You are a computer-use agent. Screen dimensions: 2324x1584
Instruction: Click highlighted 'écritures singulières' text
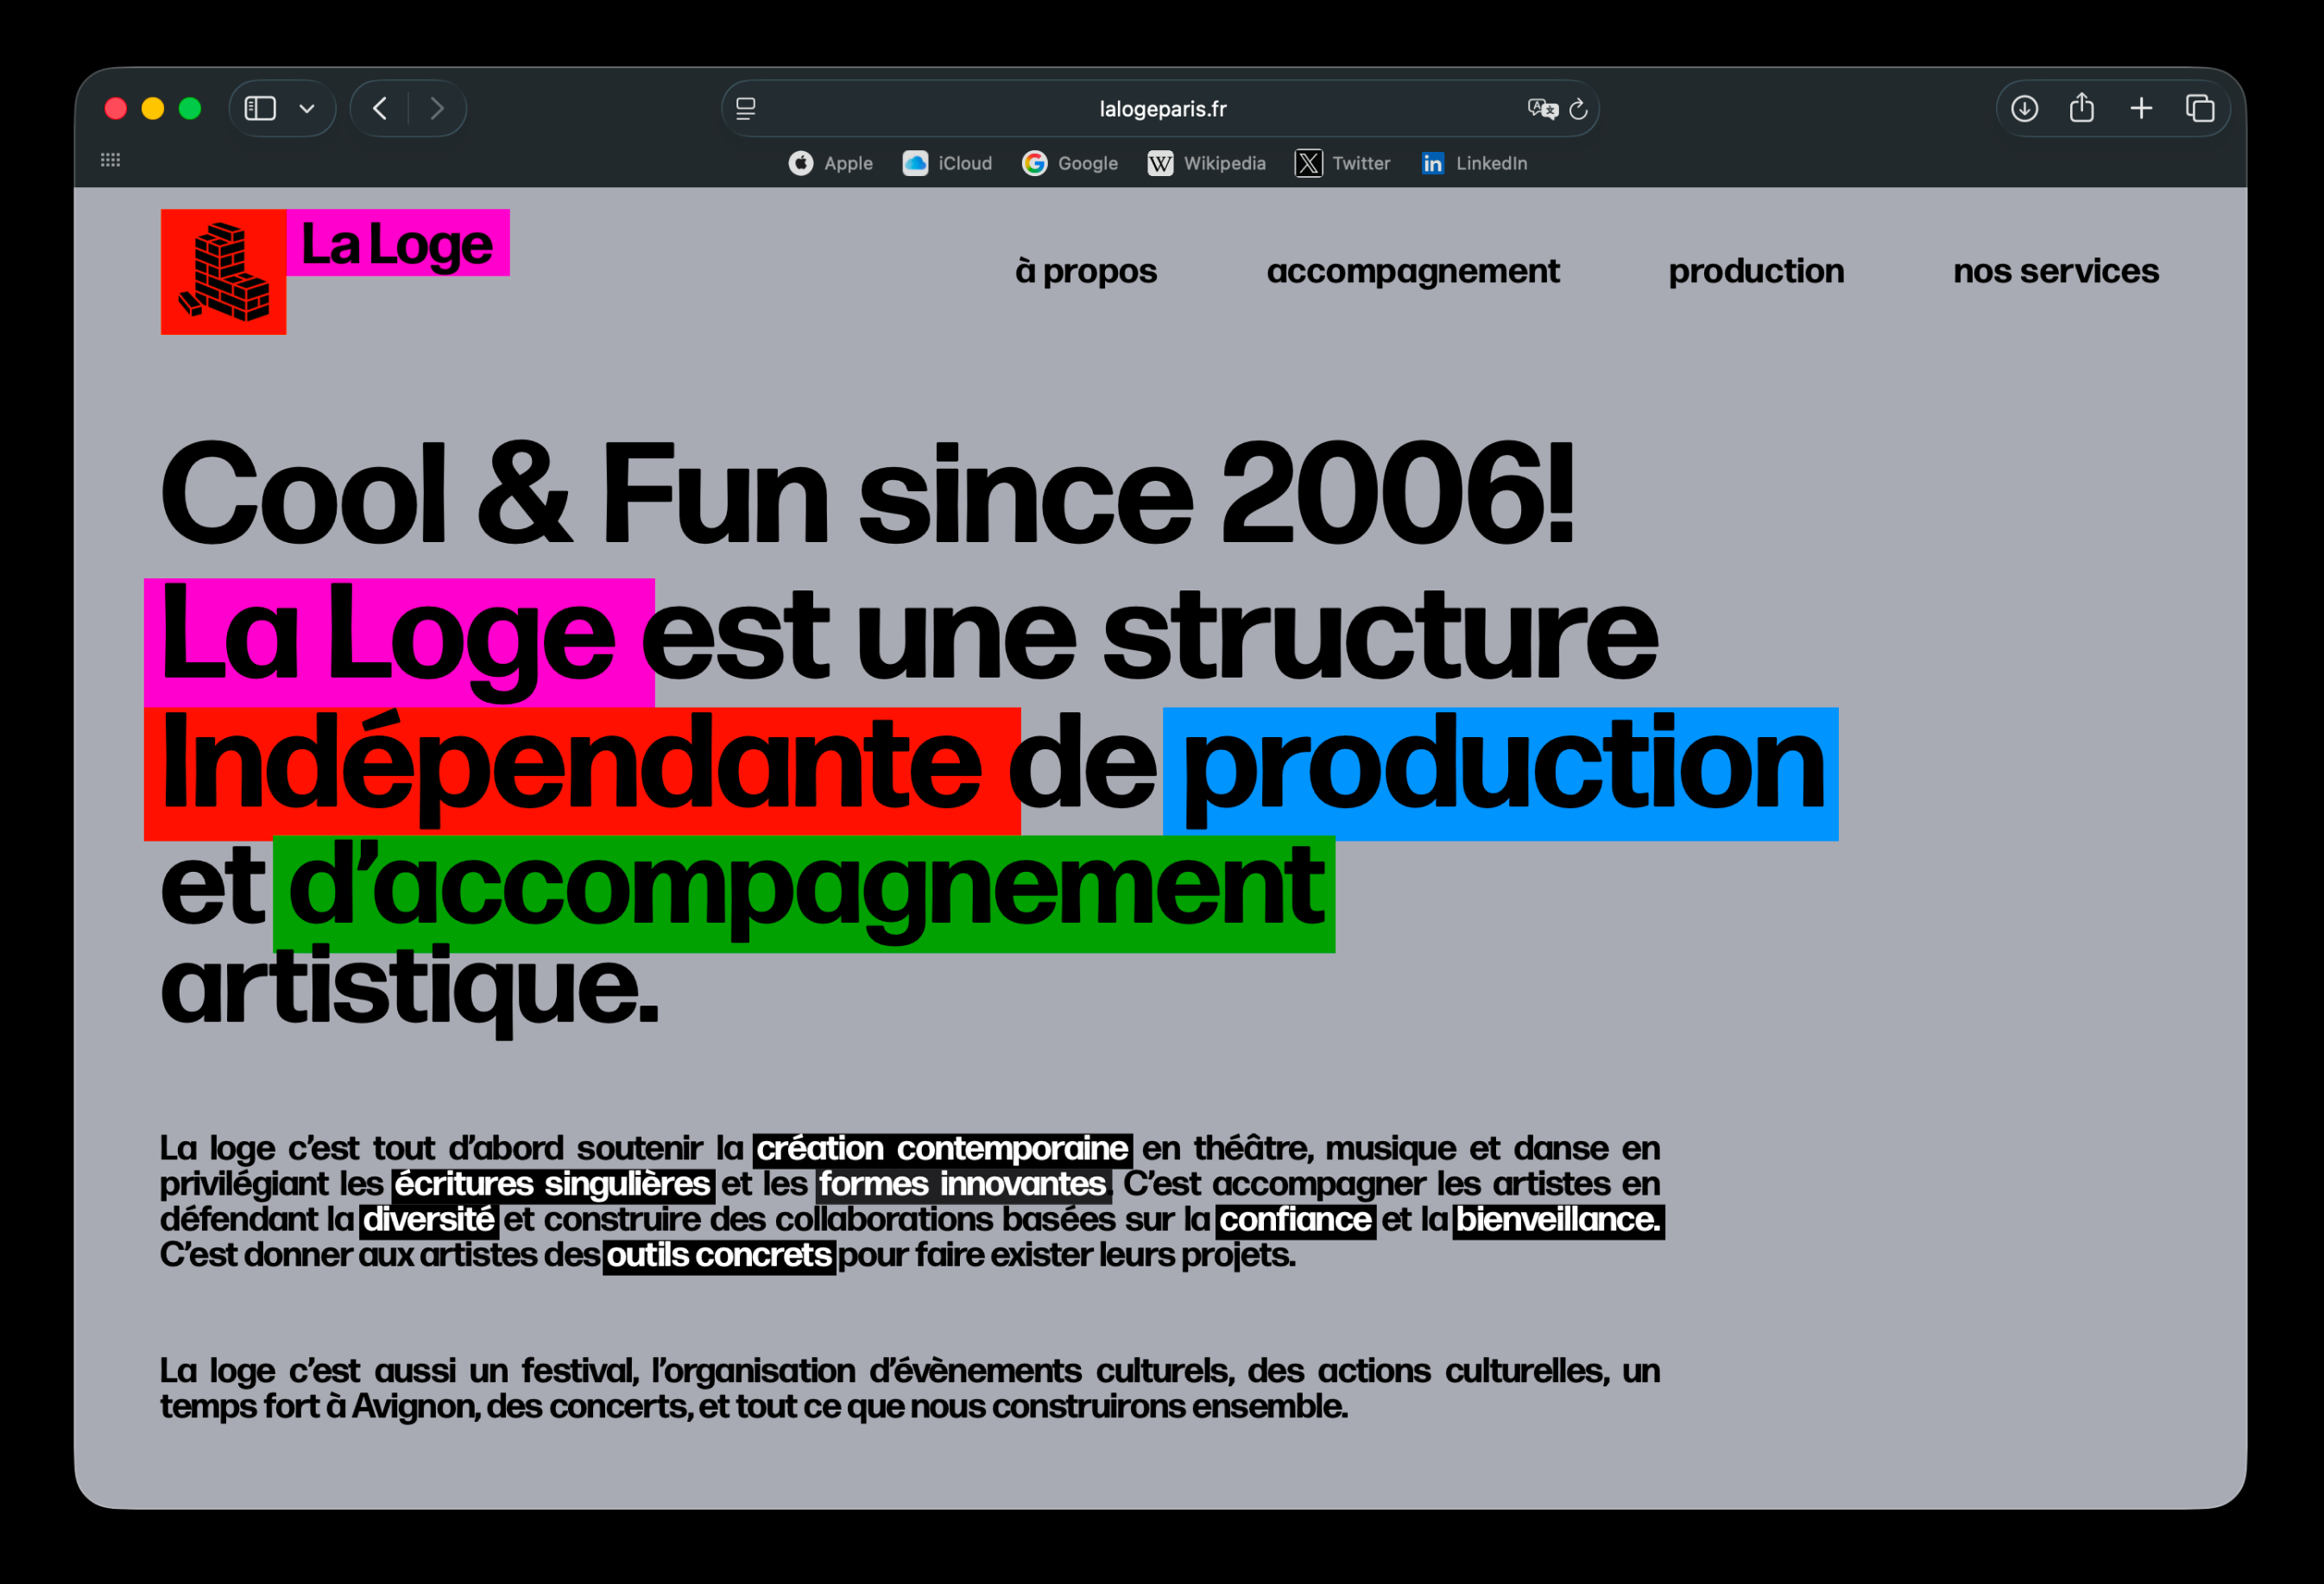pyautogui.click(x=553, y=1184)
